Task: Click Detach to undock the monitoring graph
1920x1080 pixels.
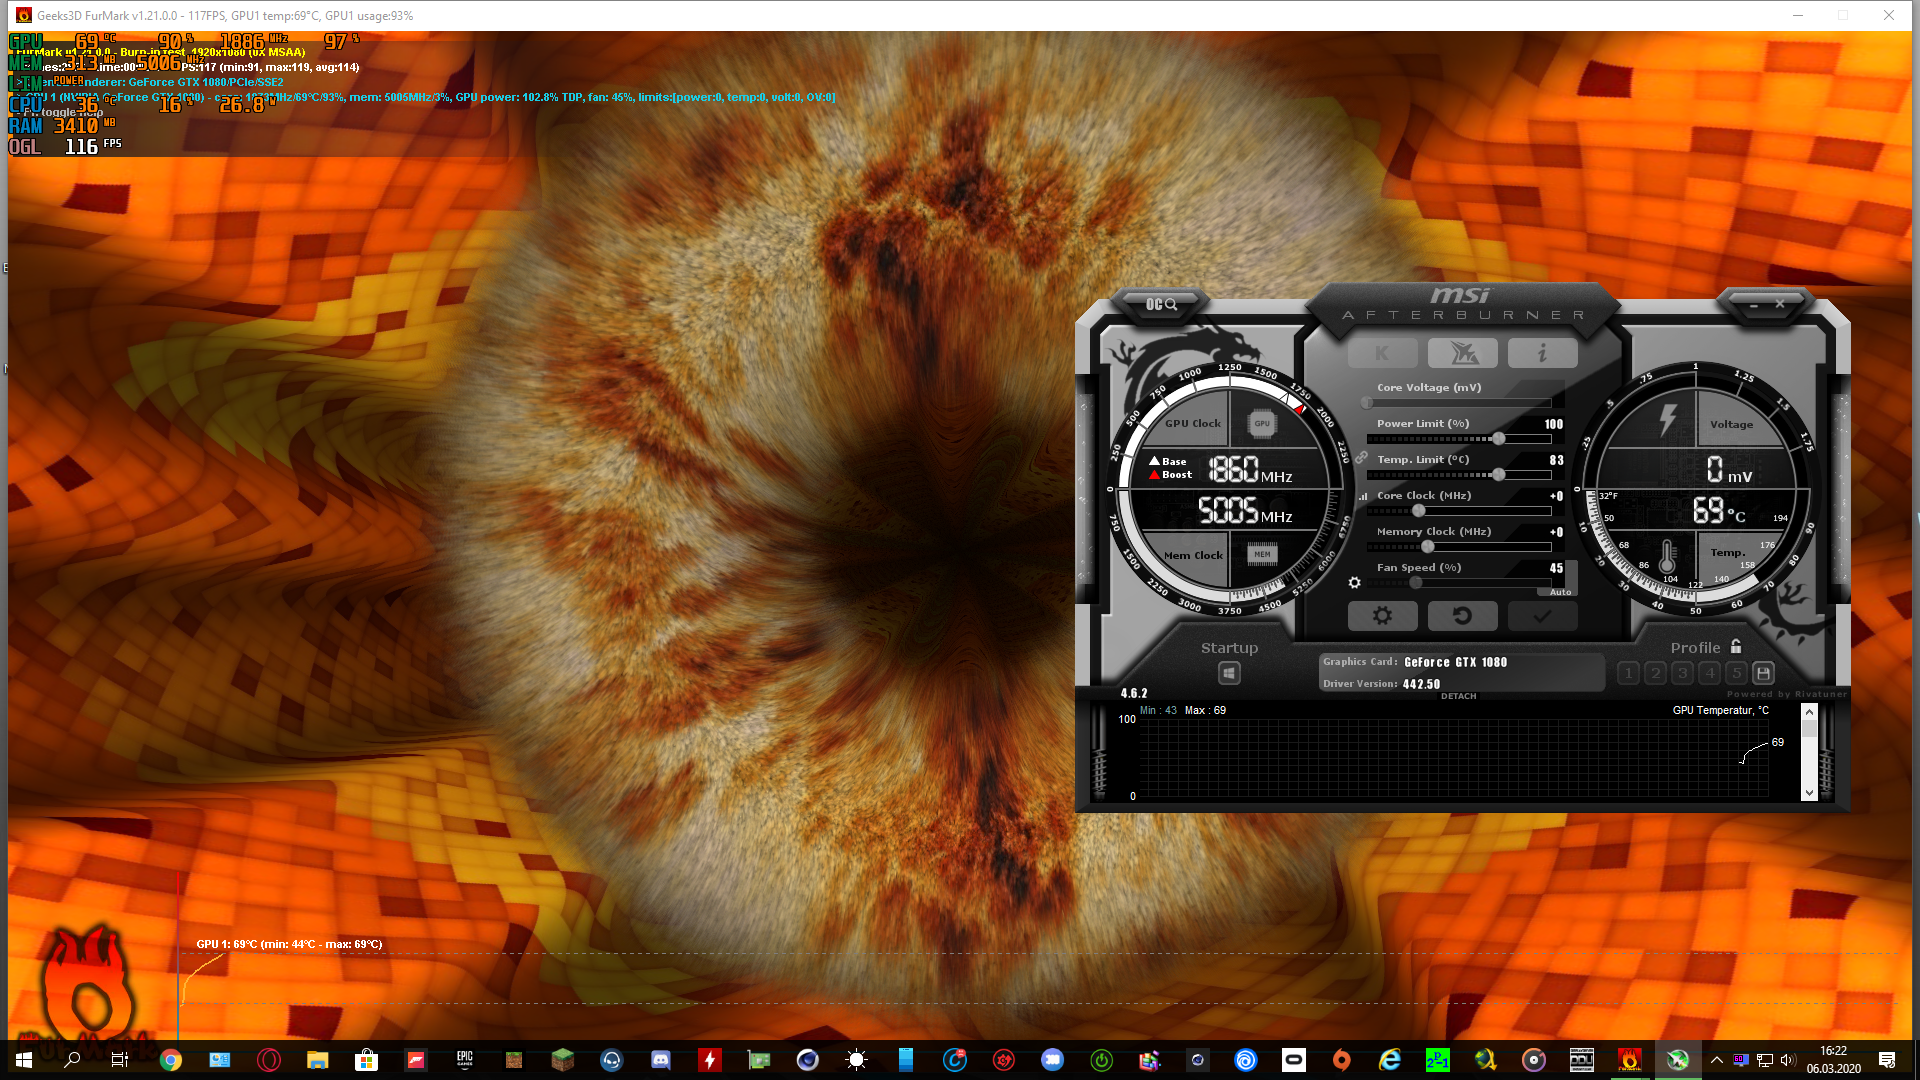Action: pyautogui.click(x=1458, y=696)
